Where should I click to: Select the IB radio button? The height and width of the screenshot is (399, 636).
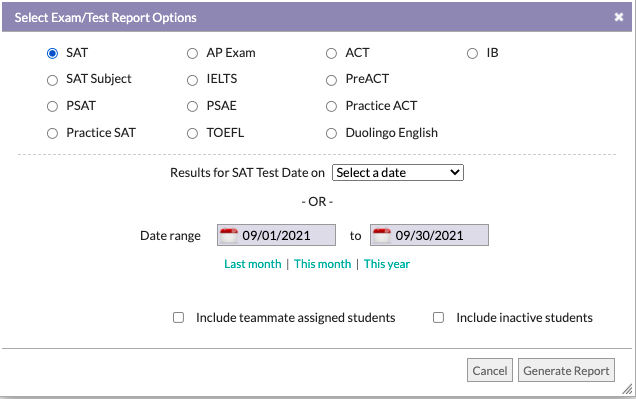[x=472, y=53]
